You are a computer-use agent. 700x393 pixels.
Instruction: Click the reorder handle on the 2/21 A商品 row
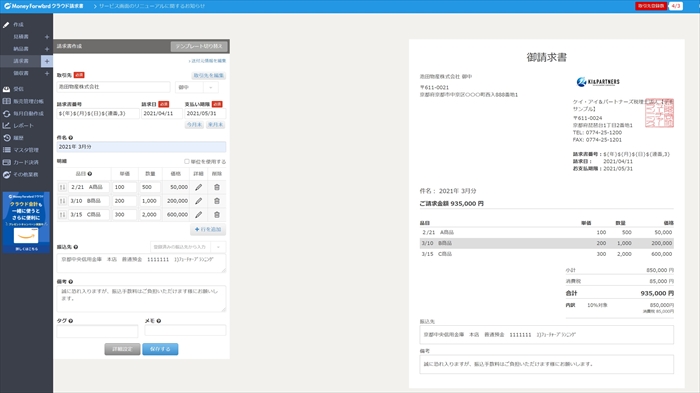pyautogui.click(x=62, y=188)
